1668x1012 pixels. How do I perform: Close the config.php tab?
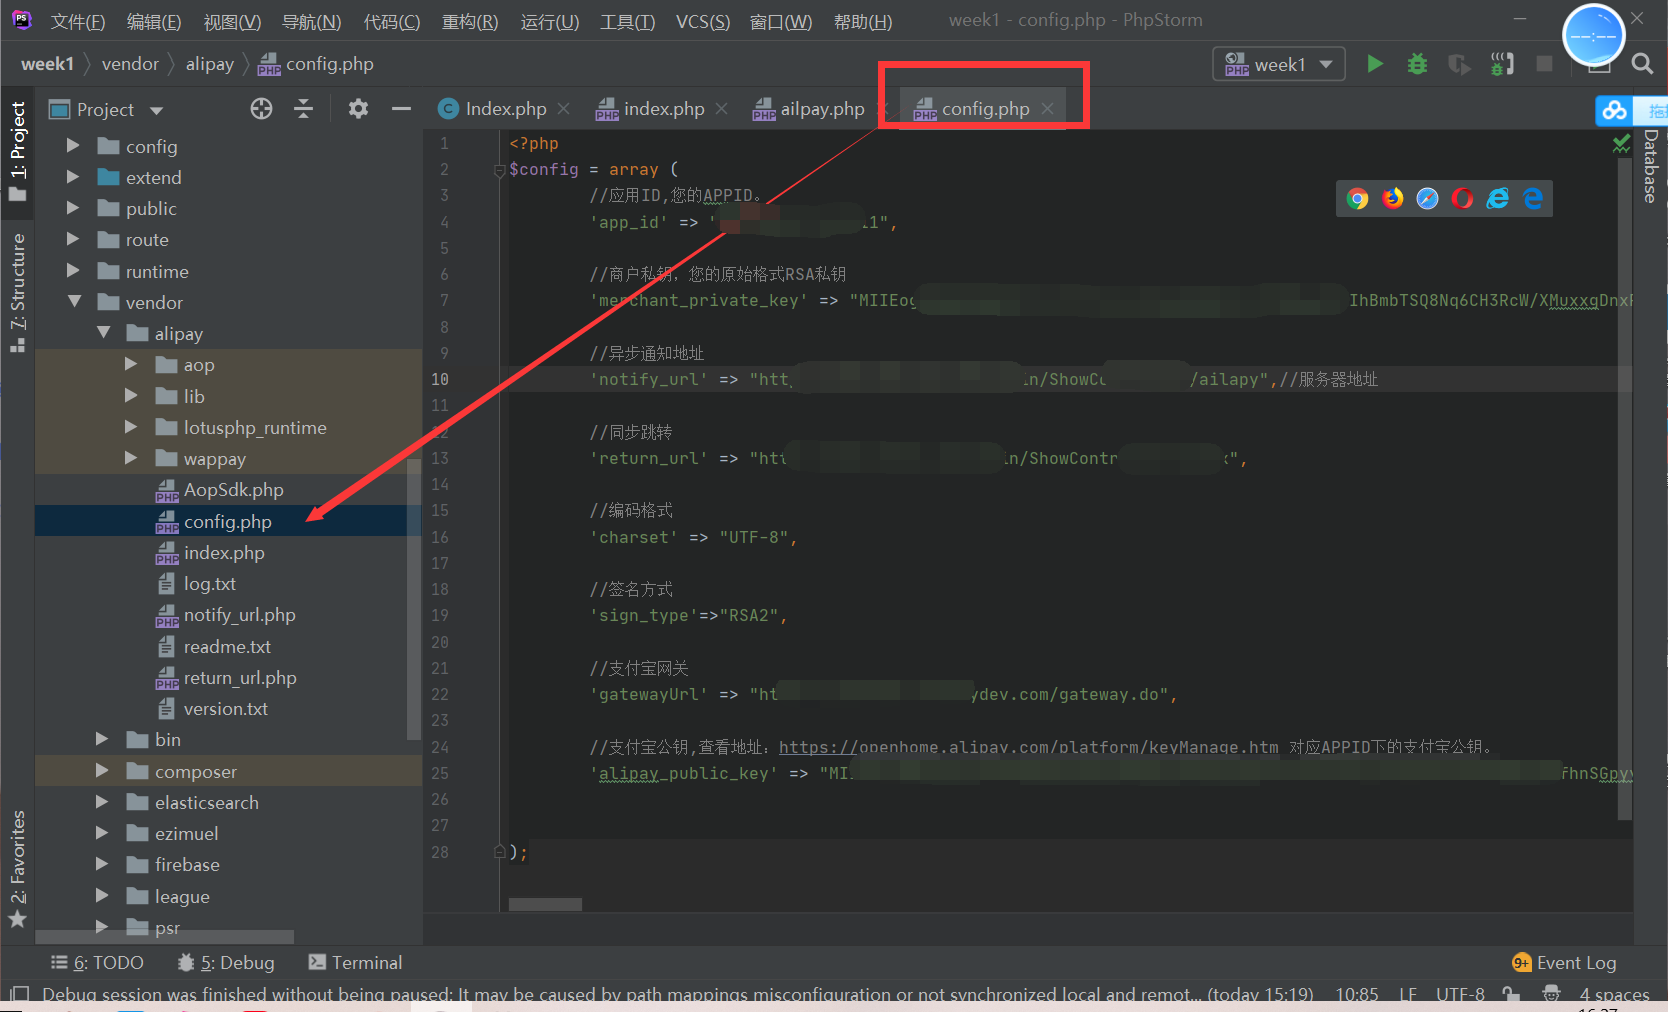[1047, 108]
